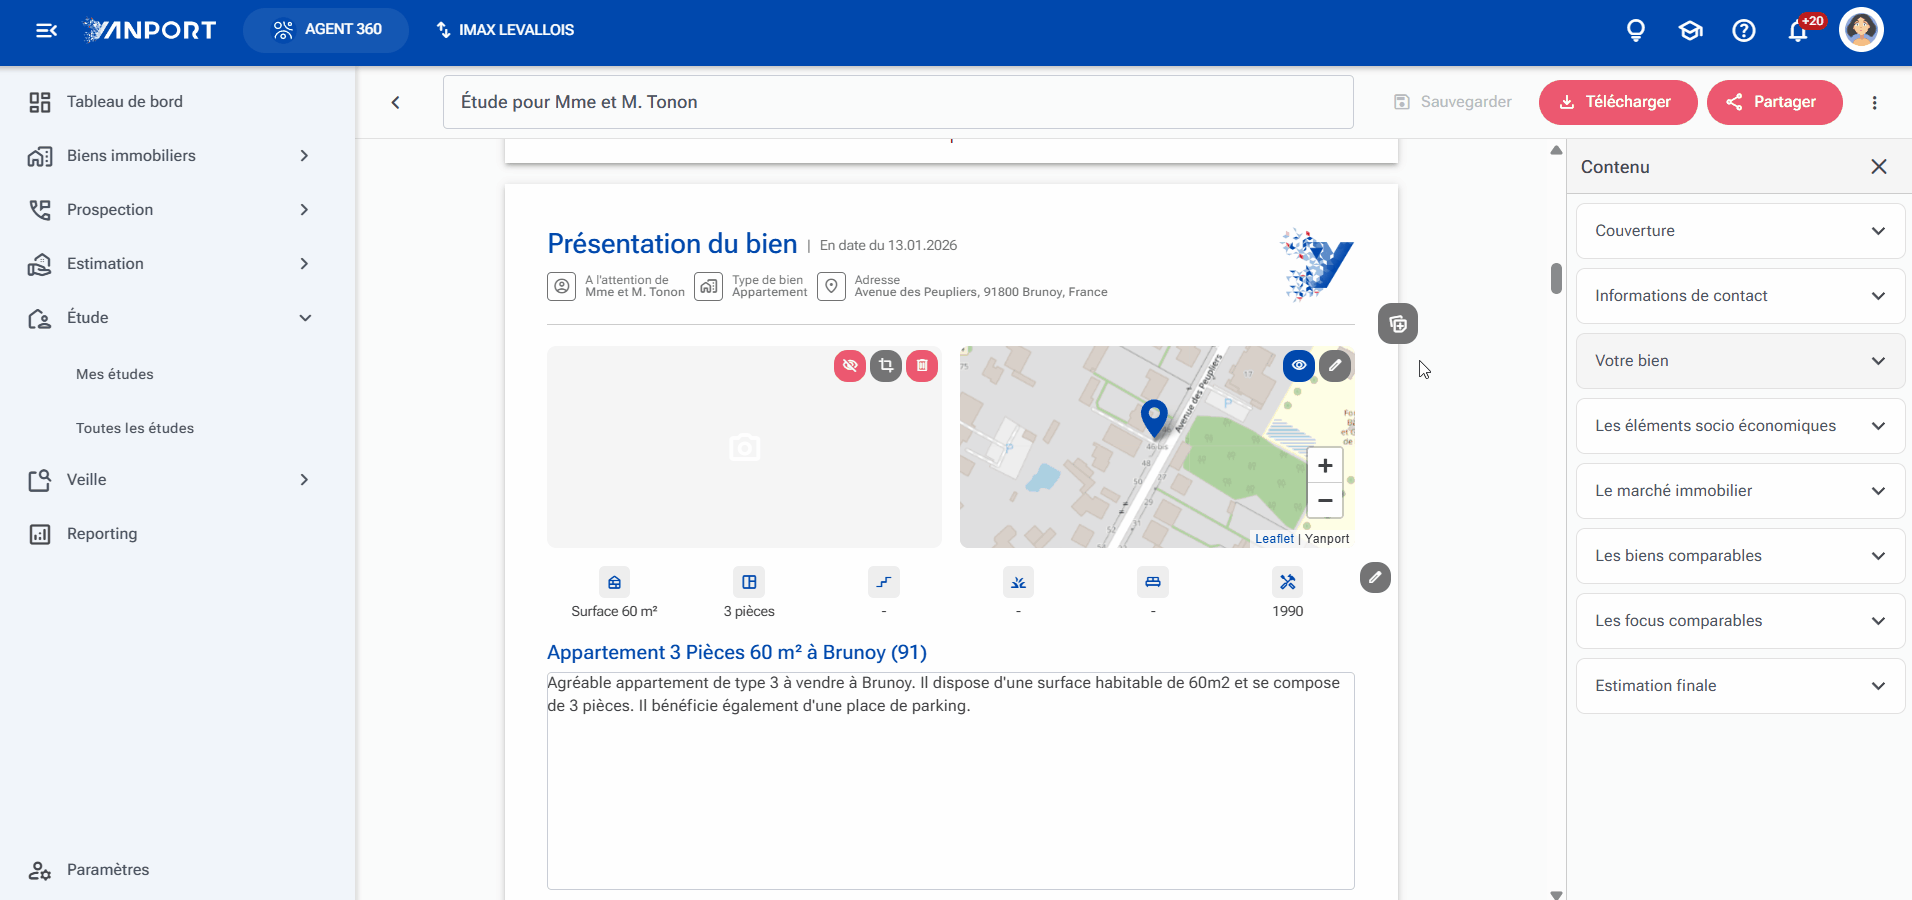Viewport: 1912px width, 900px height.
Task: Click the Télécharger button
Action: click(x=1618, y=102)
